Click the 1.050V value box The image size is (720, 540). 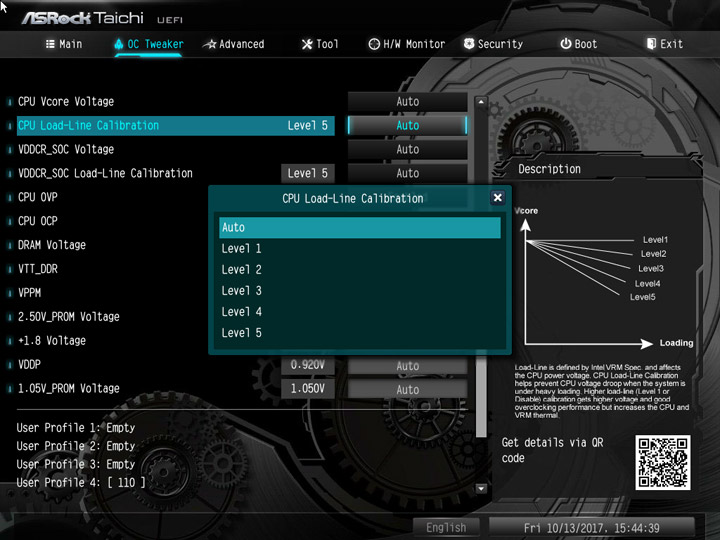[x=308, y=389]
